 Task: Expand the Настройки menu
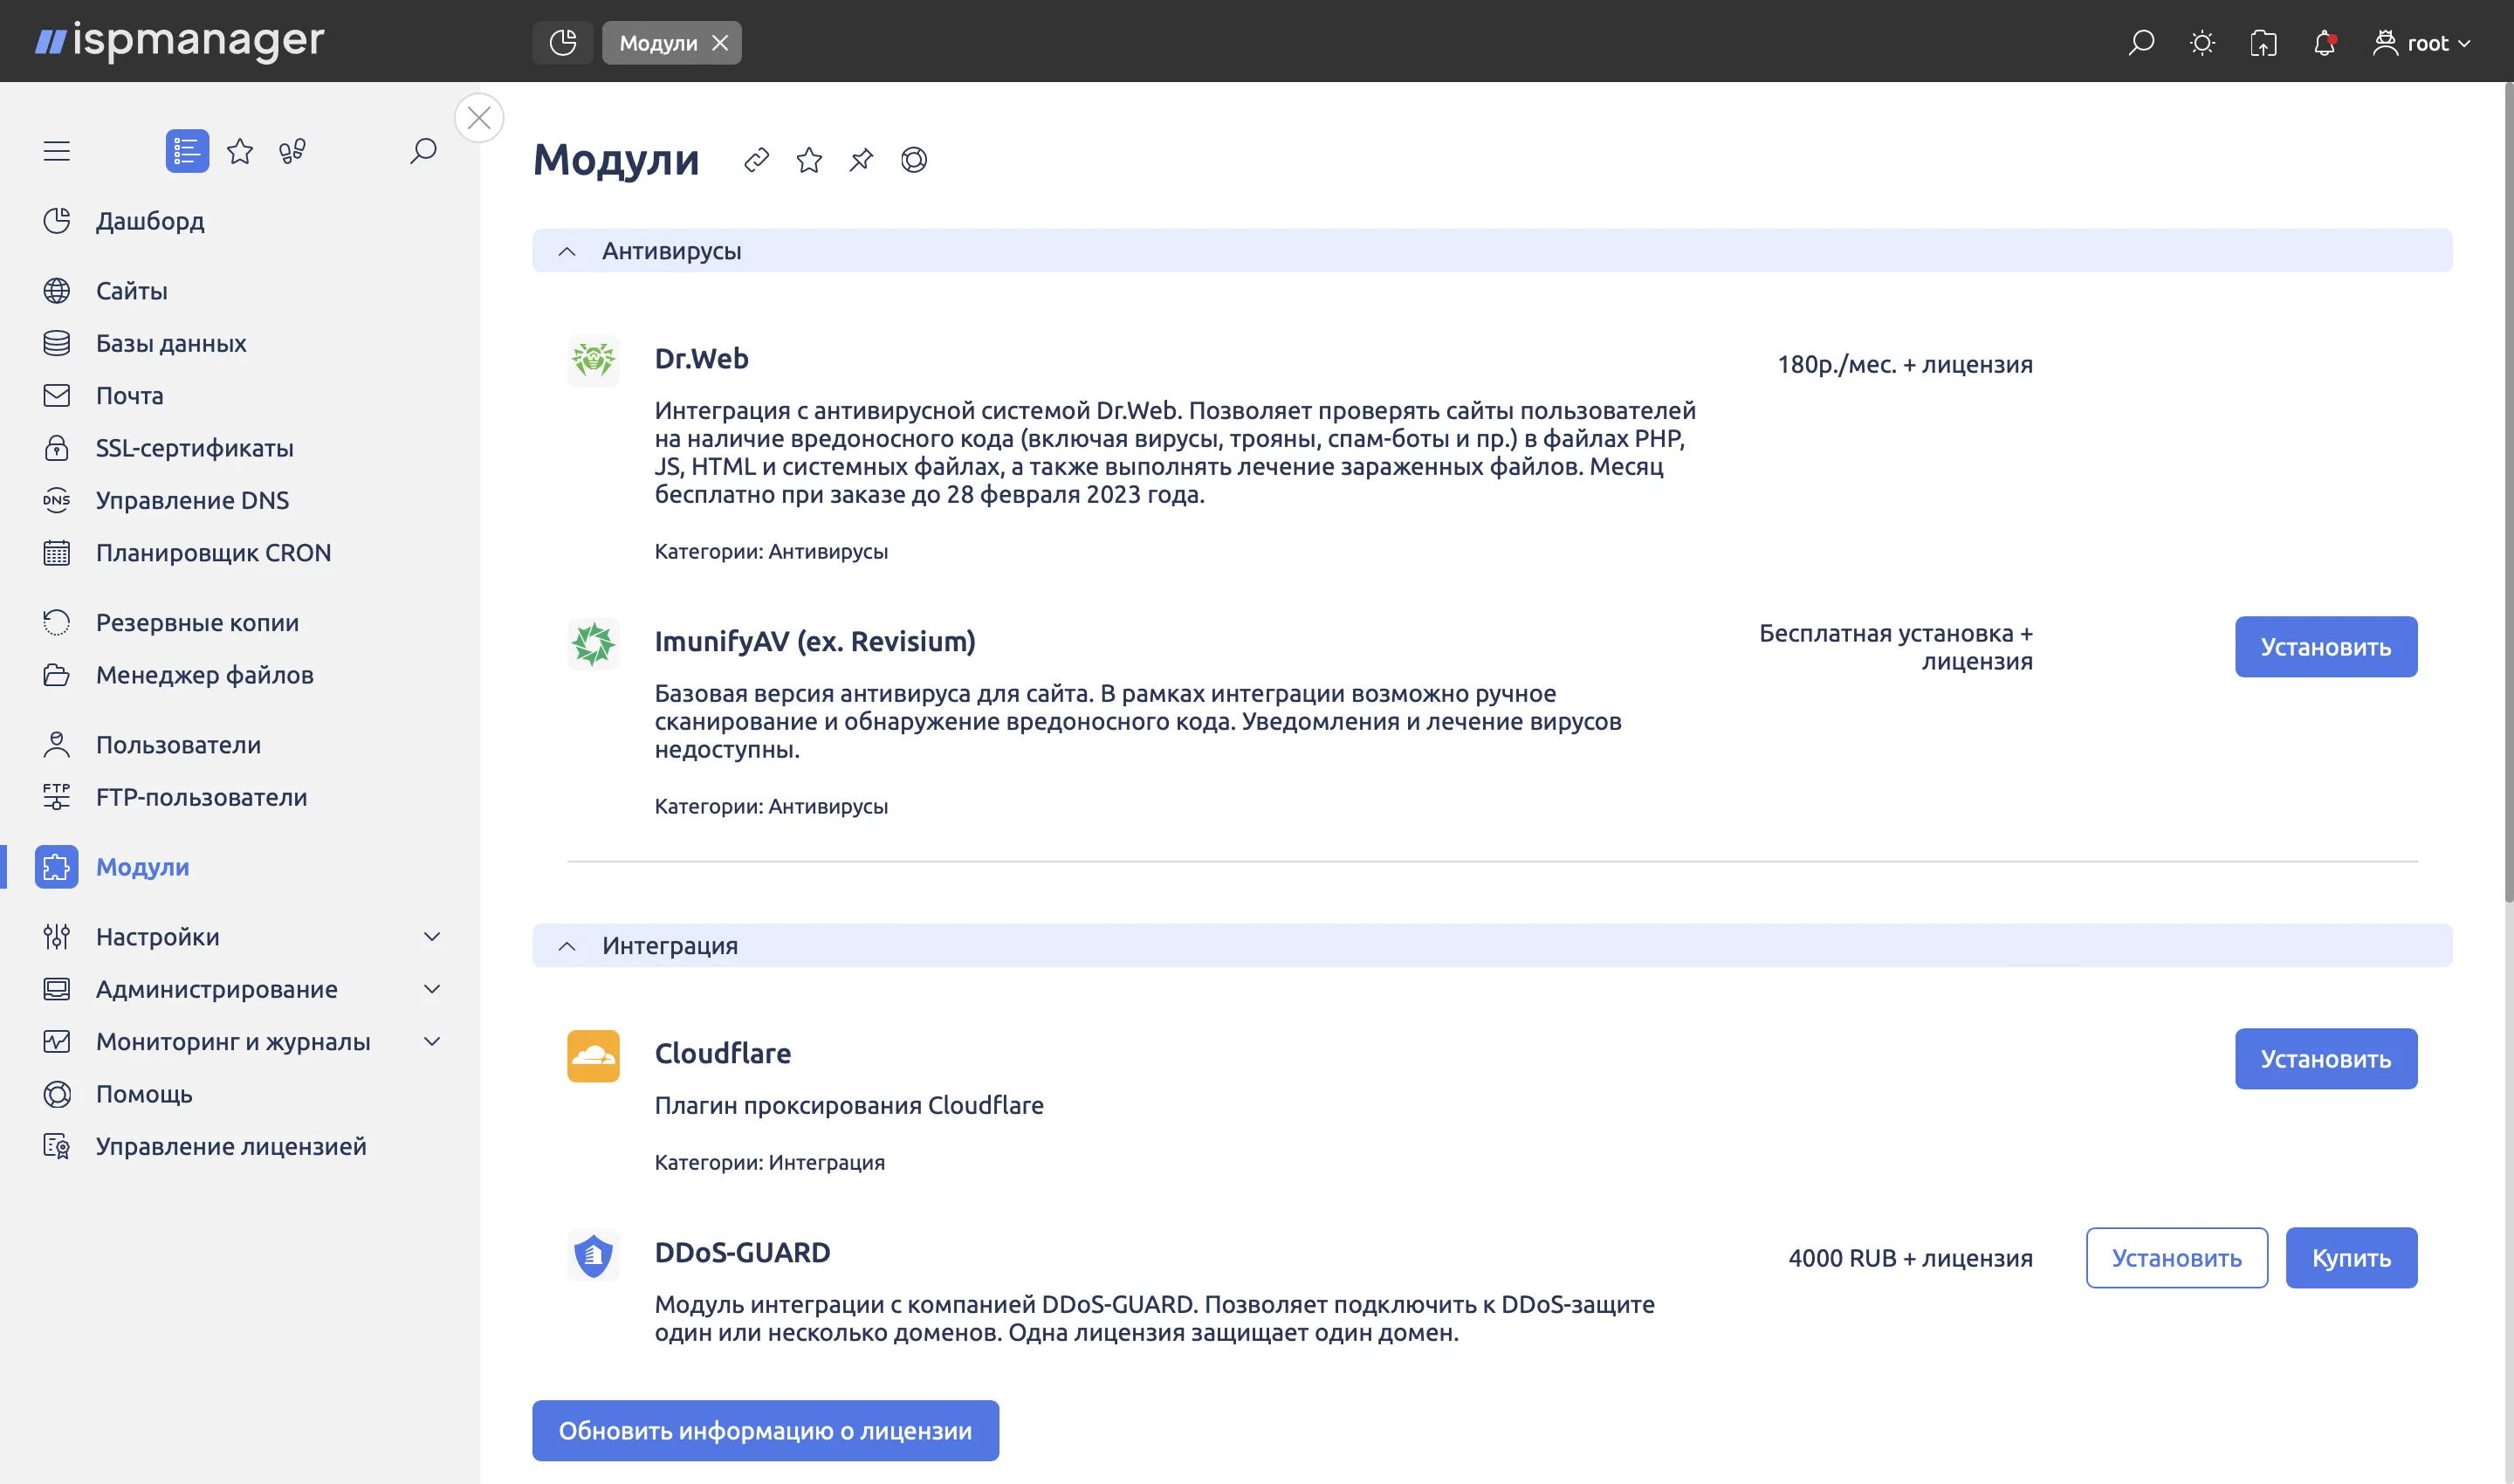(x=431, y=937)
